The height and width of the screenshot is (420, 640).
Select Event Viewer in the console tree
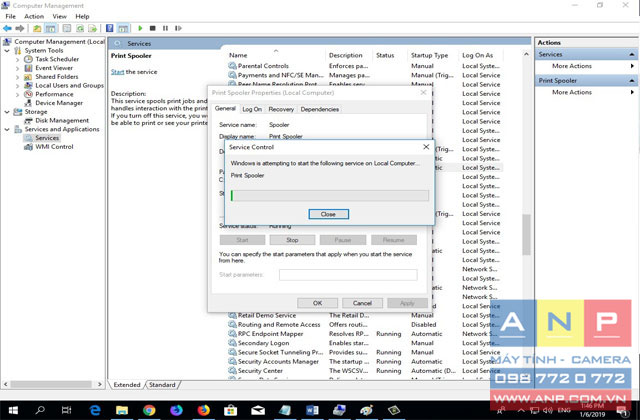tap(54, 68)
